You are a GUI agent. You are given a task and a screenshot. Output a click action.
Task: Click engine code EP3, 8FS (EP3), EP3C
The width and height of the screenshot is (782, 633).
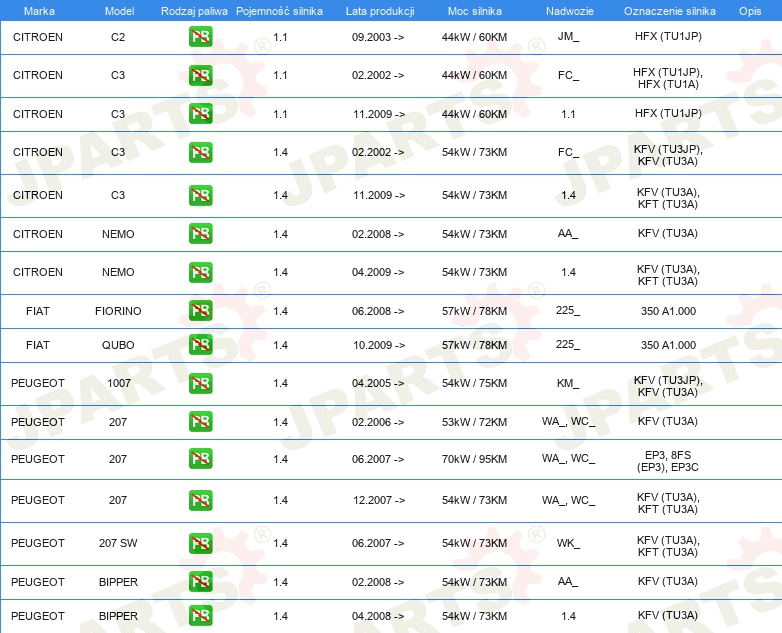click(668, 461)
